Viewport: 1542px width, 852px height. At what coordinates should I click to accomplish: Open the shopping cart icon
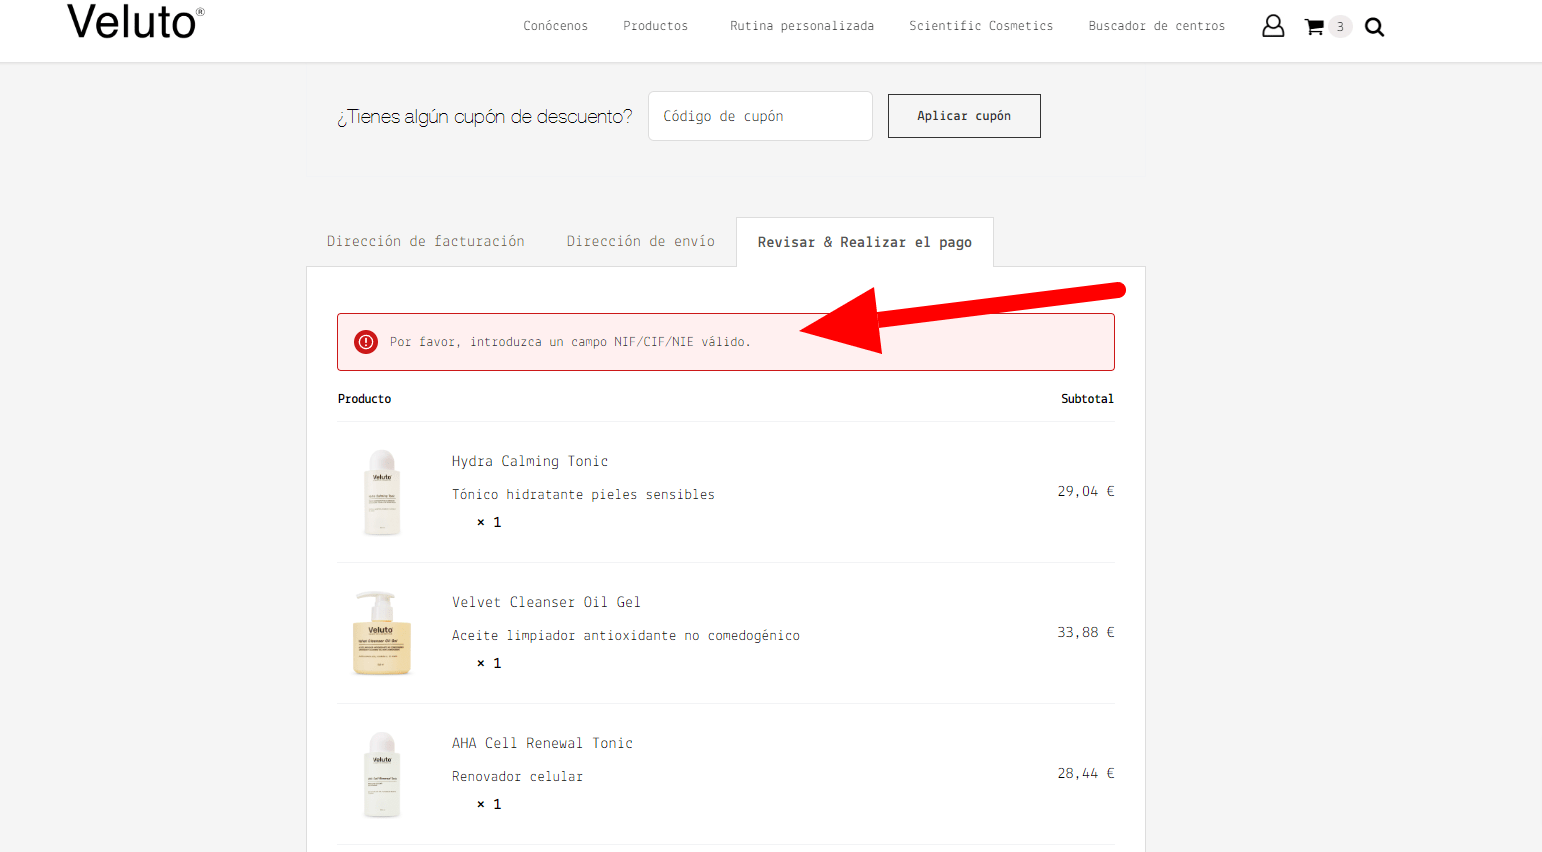(x=1314, y=27)
